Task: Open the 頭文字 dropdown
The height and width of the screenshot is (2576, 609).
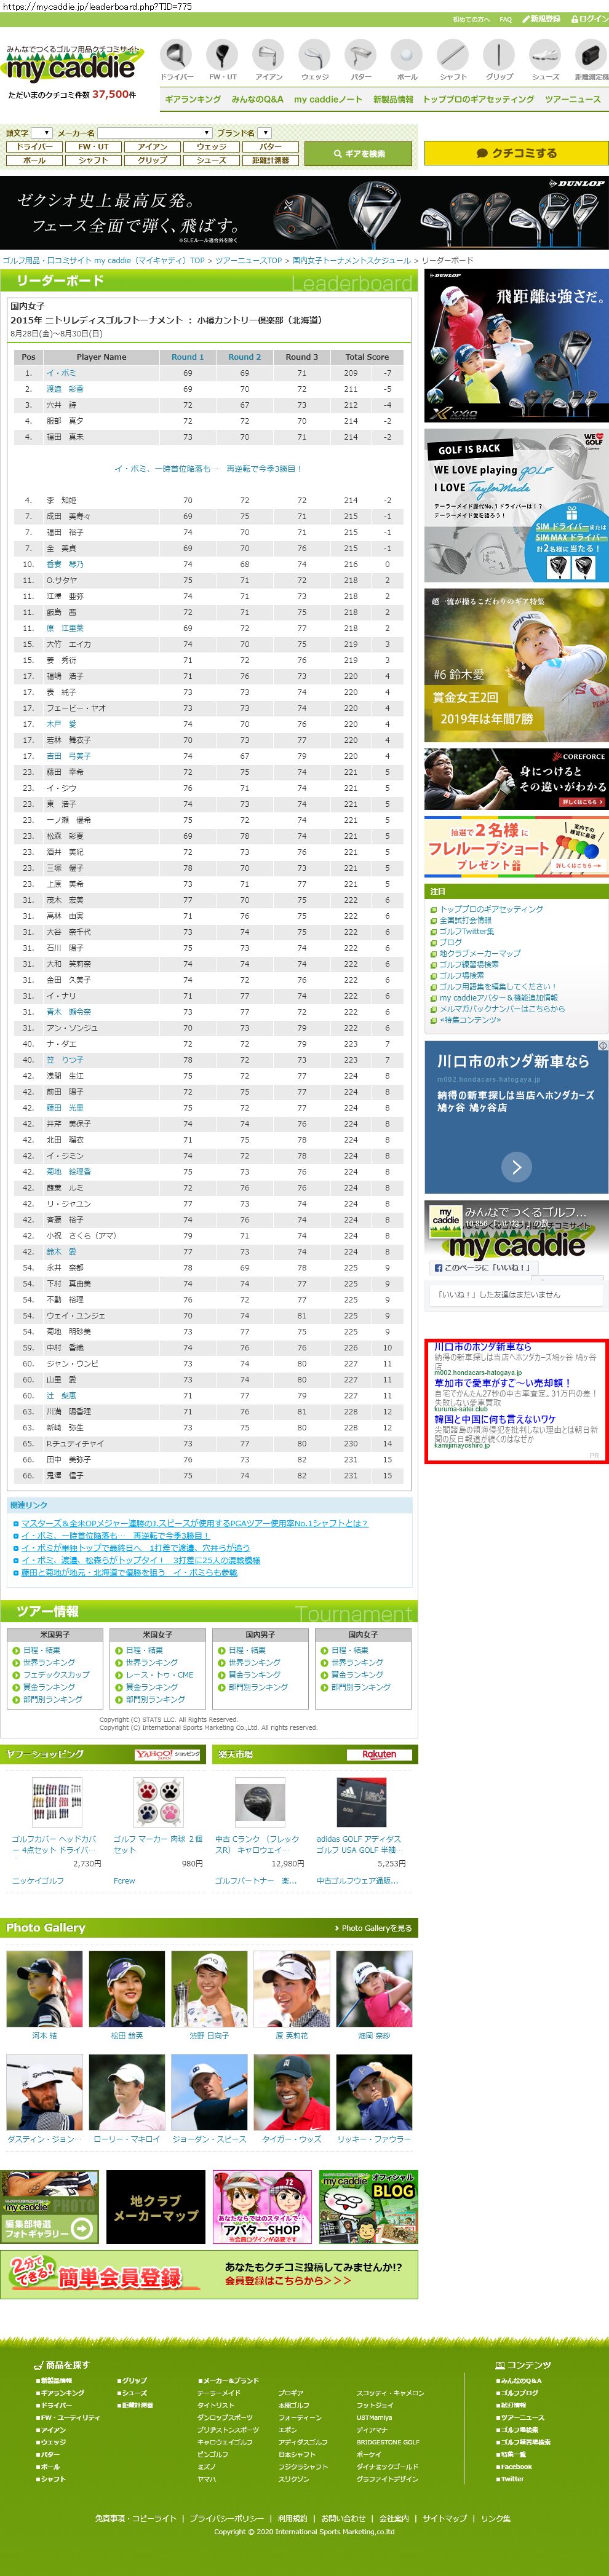Action: pyautogui.click(x=41, y=133)
